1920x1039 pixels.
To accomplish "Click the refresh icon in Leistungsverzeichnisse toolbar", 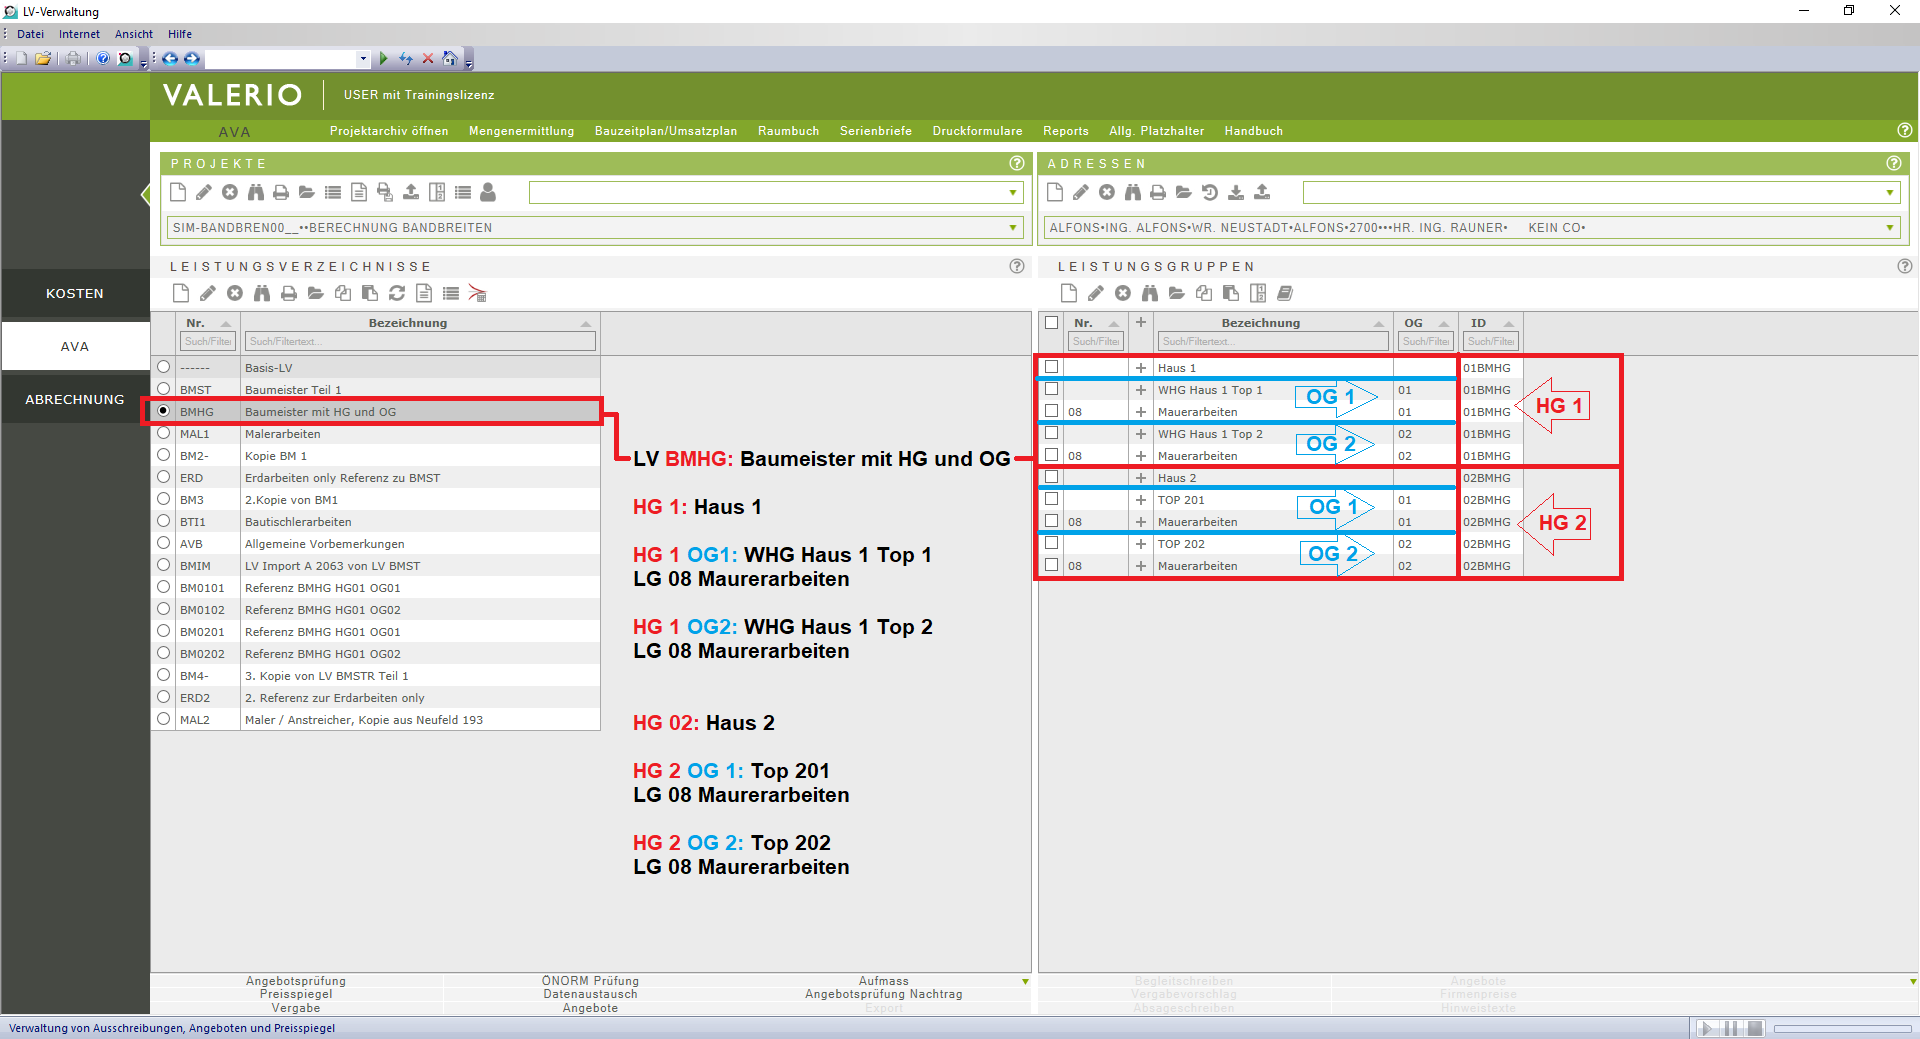I will [x=397, y=293].
